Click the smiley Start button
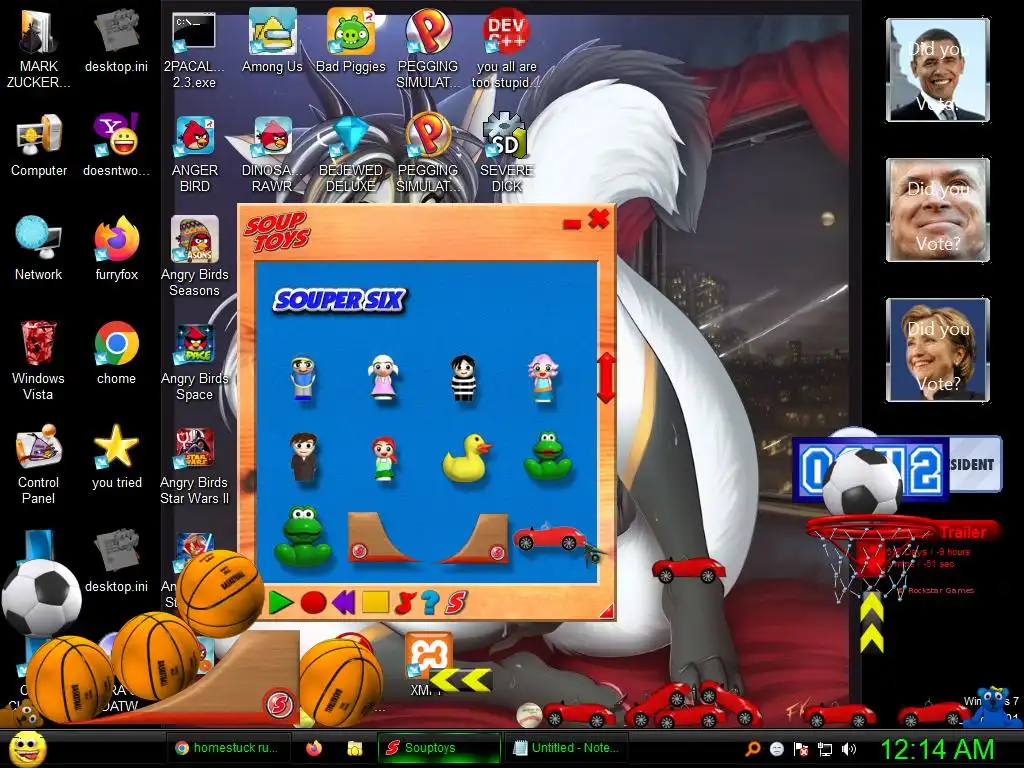 click(27, 749)
